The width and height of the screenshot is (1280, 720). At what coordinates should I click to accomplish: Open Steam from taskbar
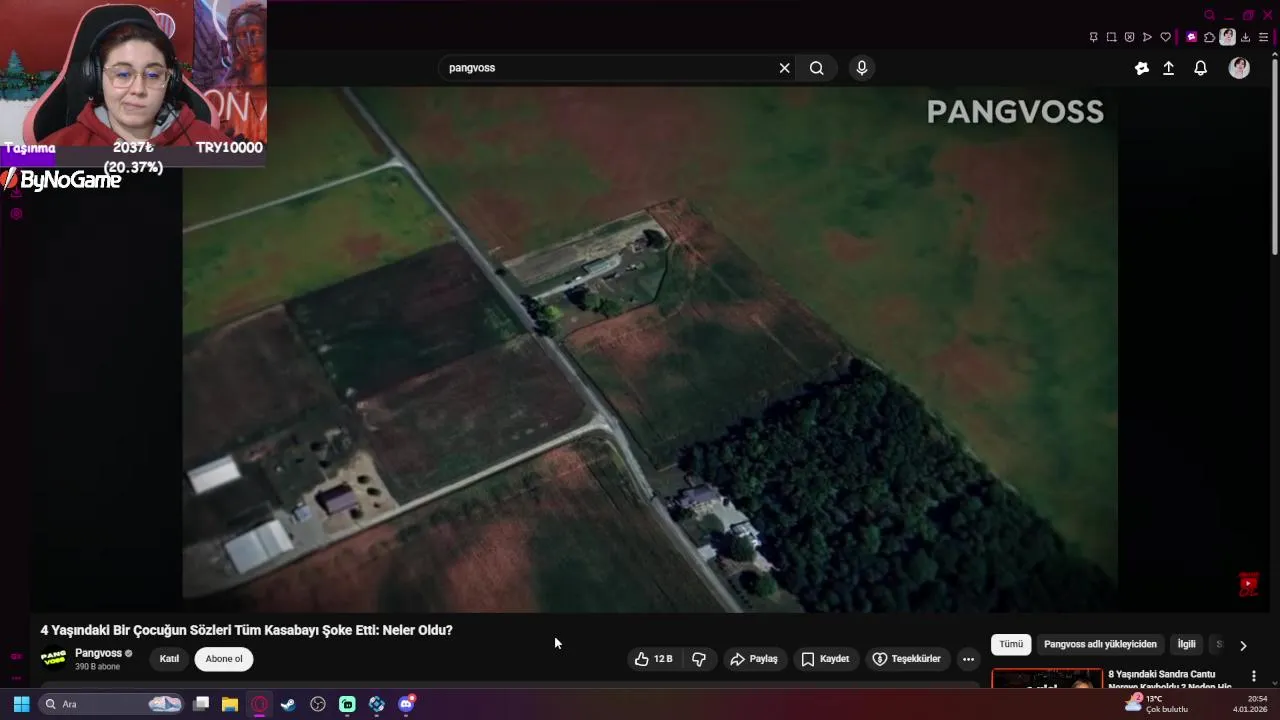coord(288,704)
